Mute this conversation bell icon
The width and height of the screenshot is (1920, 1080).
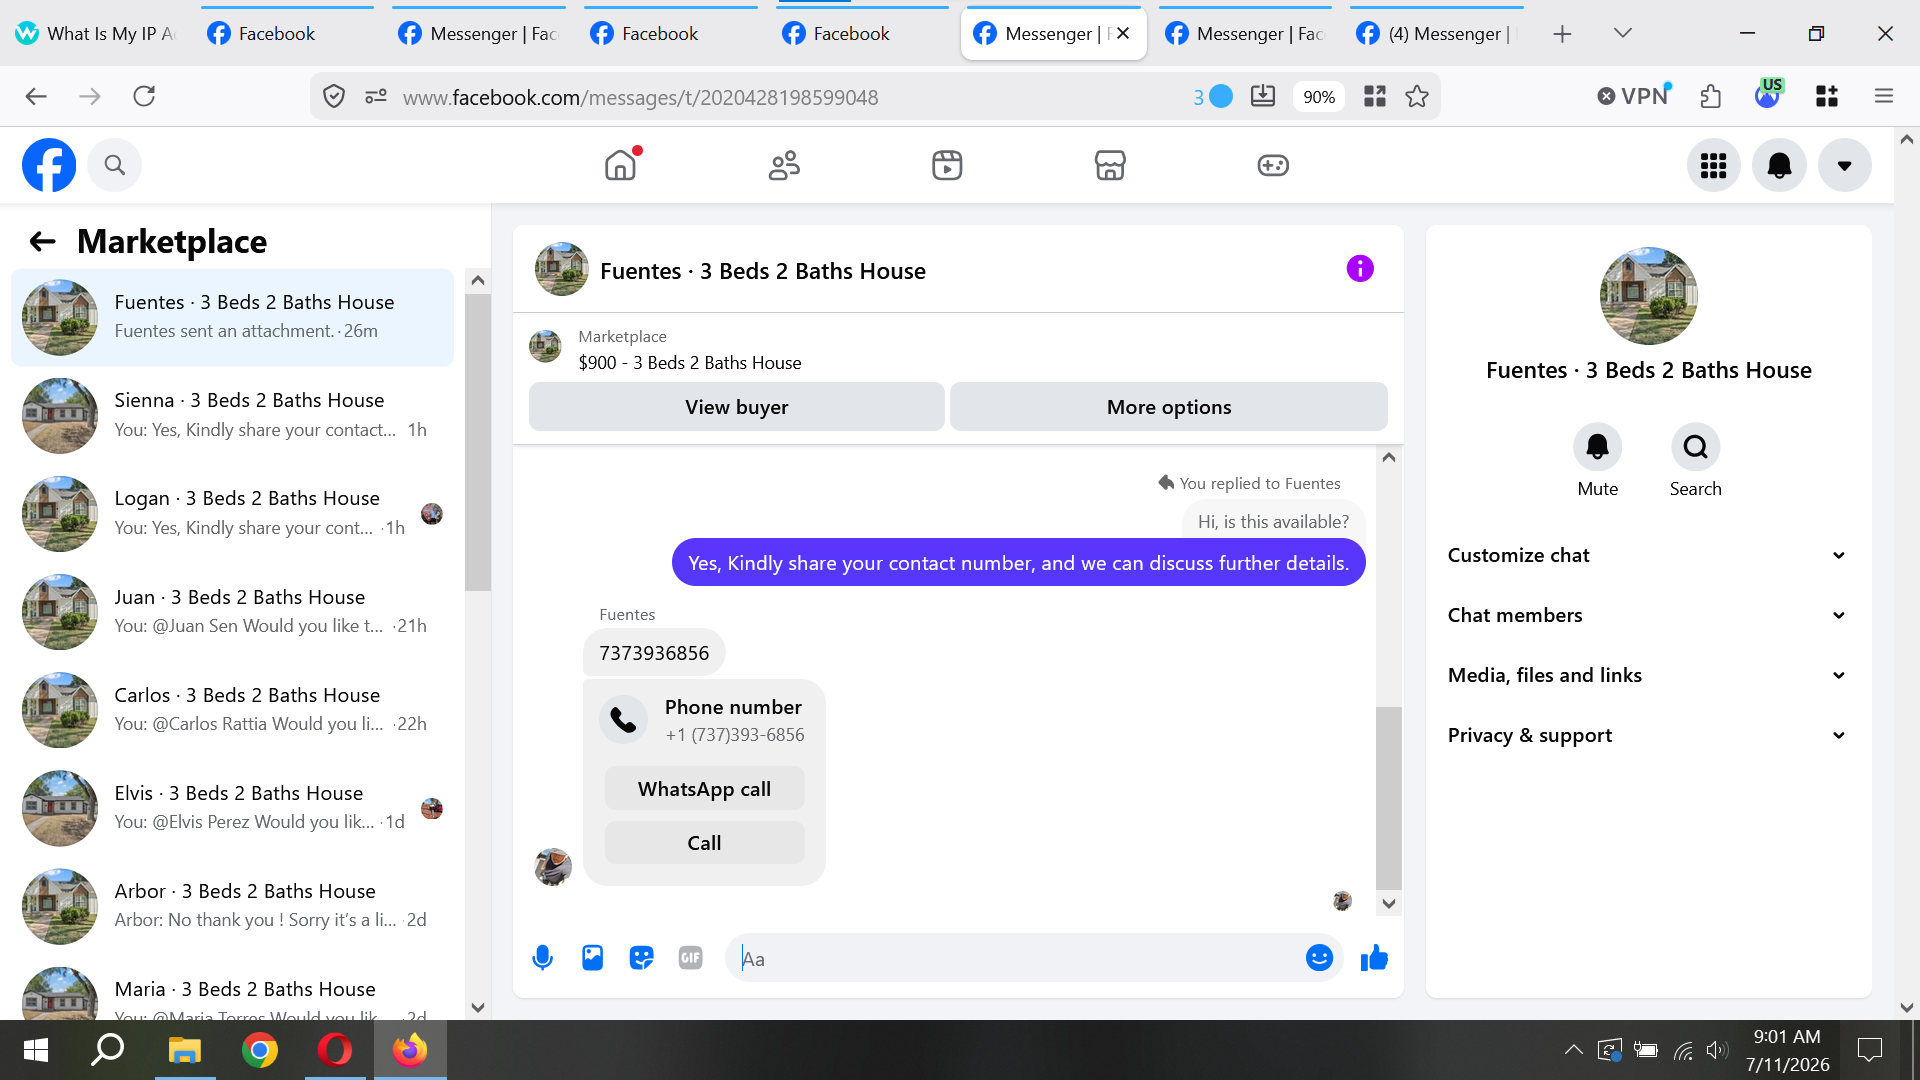click(x=1598, y=446)
